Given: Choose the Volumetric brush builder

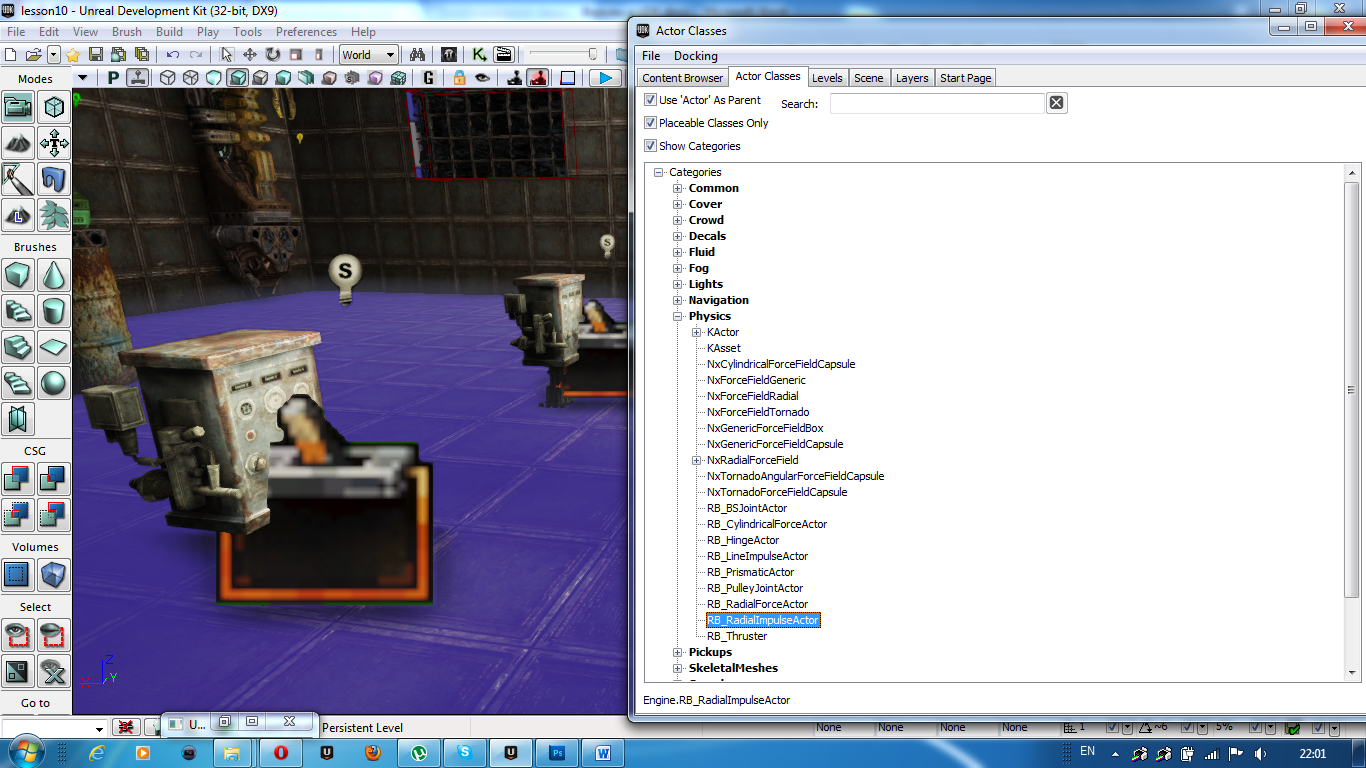Looking at the screenshot, I should coord(18,419).
